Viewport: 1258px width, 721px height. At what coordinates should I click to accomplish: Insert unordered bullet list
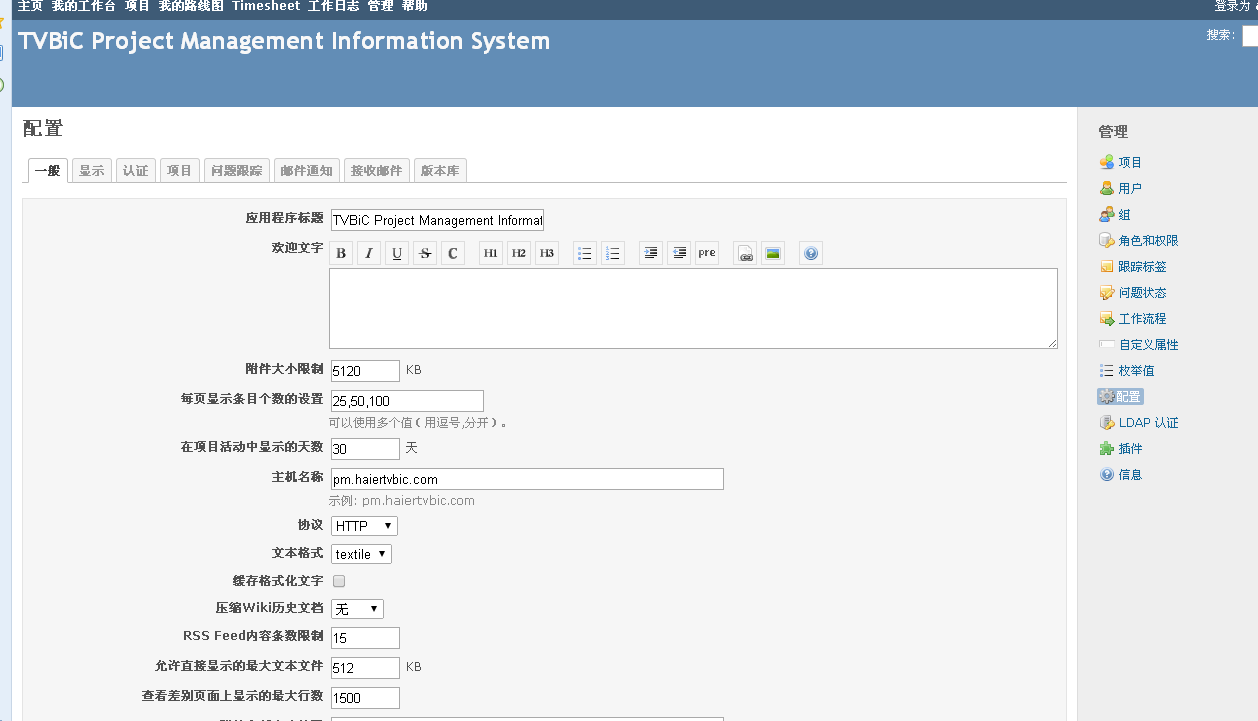pyautogui.click(x=585, y=253)
